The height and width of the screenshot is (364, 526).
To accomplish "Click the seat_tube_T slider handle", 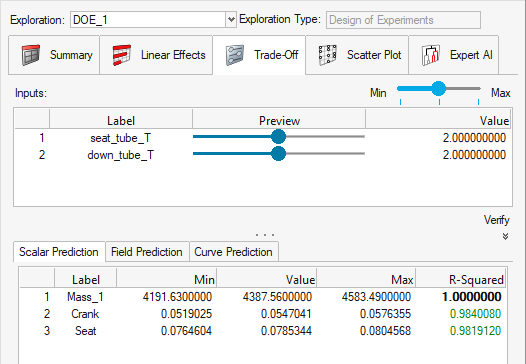I will pos(278,137).
